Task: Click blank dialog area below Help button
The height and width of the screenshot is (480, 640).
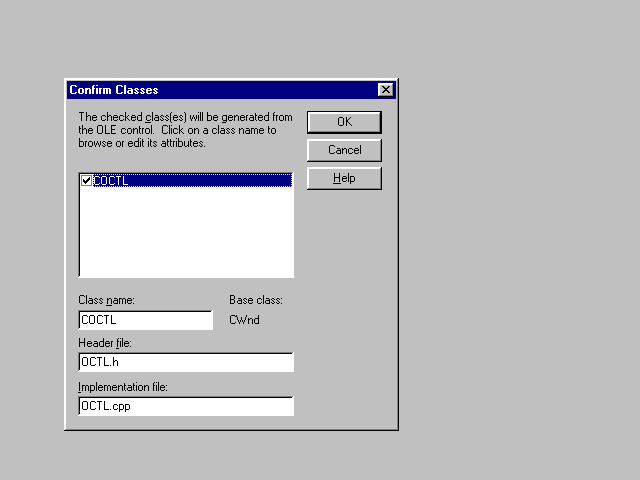Action: click(343, 300)
